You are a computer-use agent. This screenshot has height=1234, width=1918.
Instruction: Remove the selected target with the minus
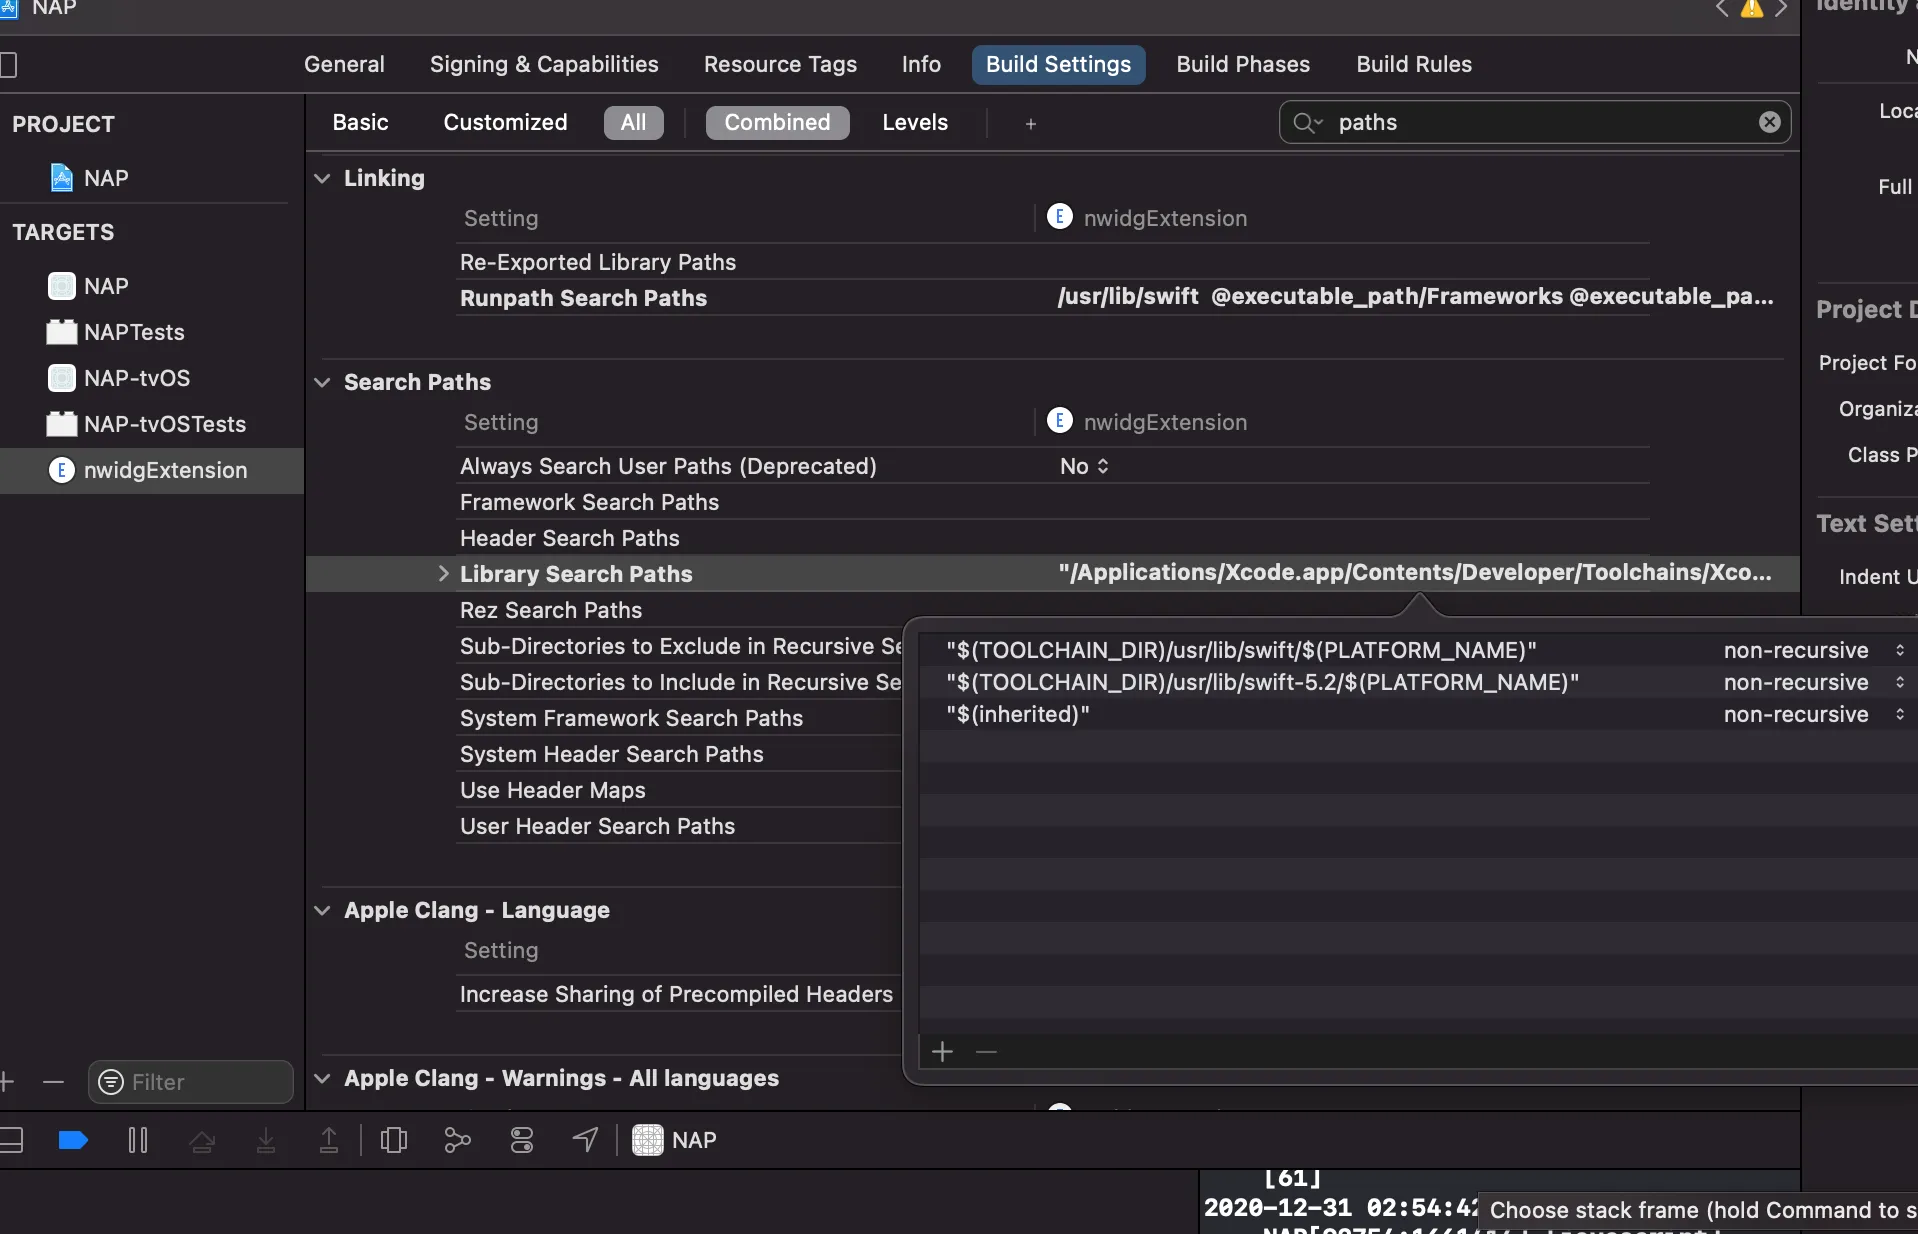click(54, 1082)
